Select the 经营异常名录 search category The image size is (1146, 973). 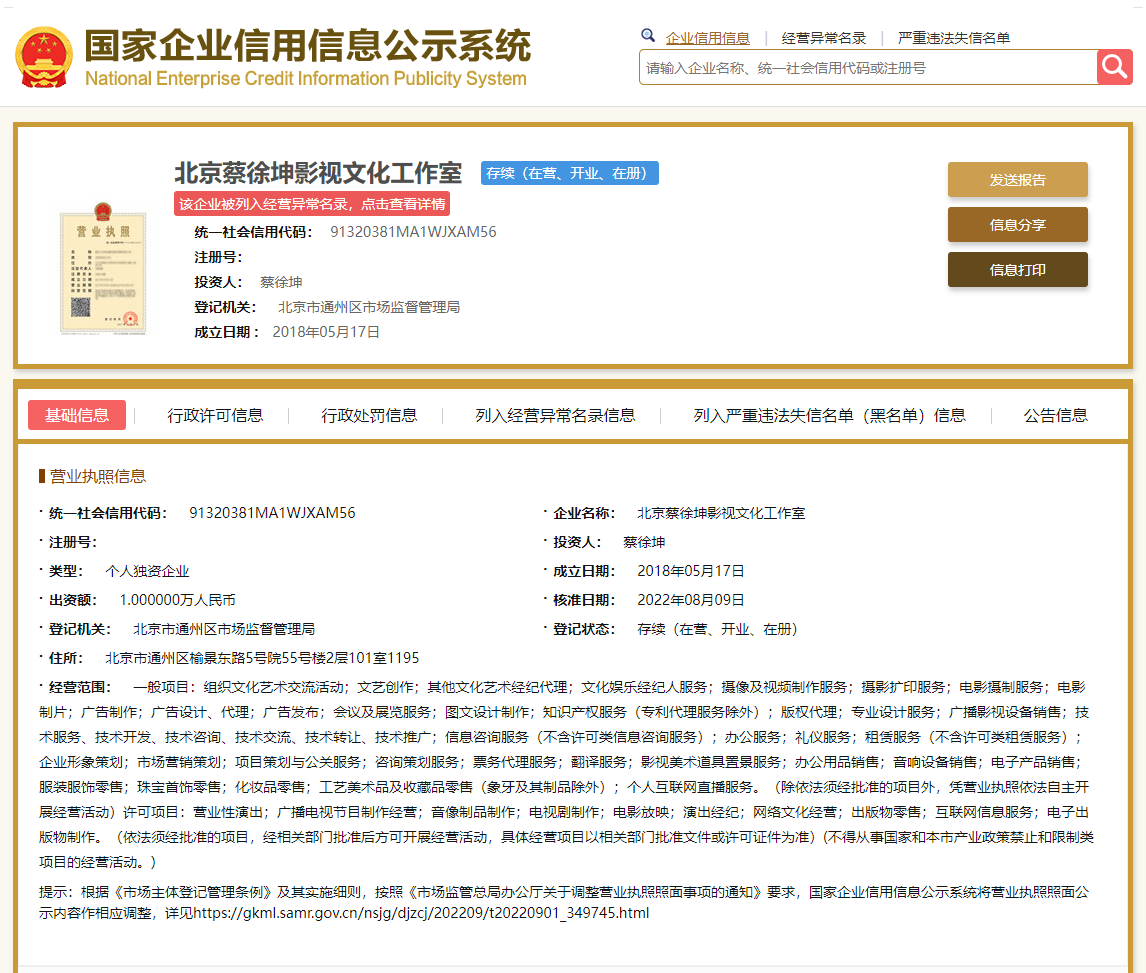824,38
